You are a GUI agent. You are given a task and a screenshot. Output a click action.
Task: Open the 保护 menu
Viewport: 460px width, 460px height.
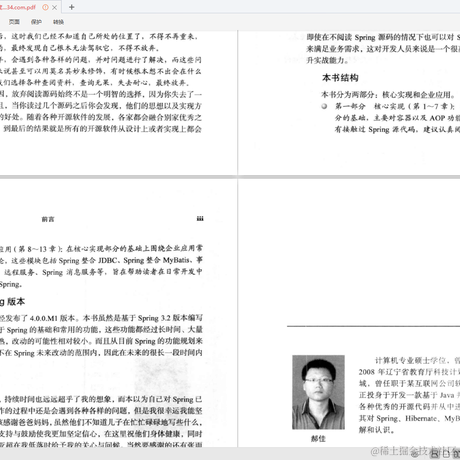[36, 22]
